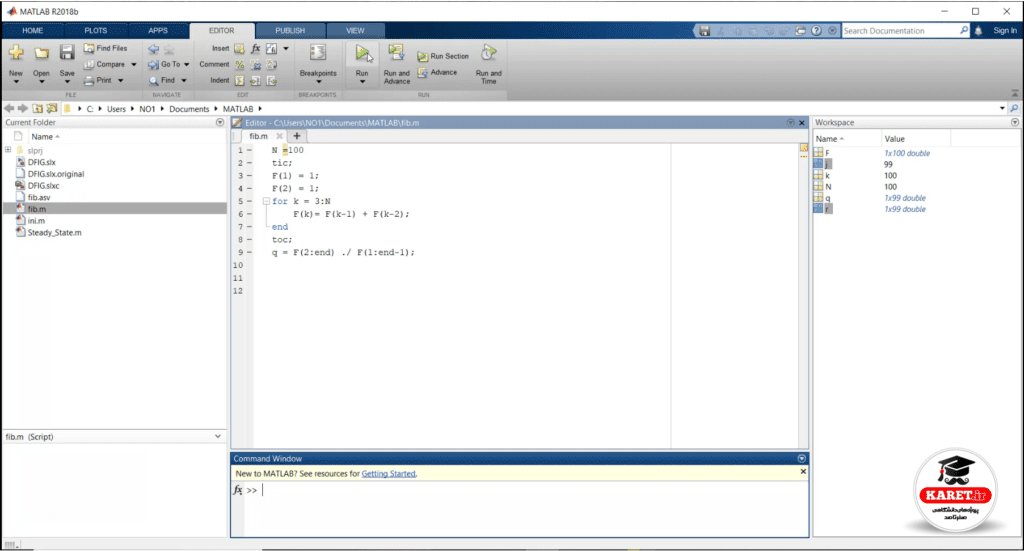Click Find Files in the File section
The width and height of the screenshot is (1024, 551).
tap(105, 48)
